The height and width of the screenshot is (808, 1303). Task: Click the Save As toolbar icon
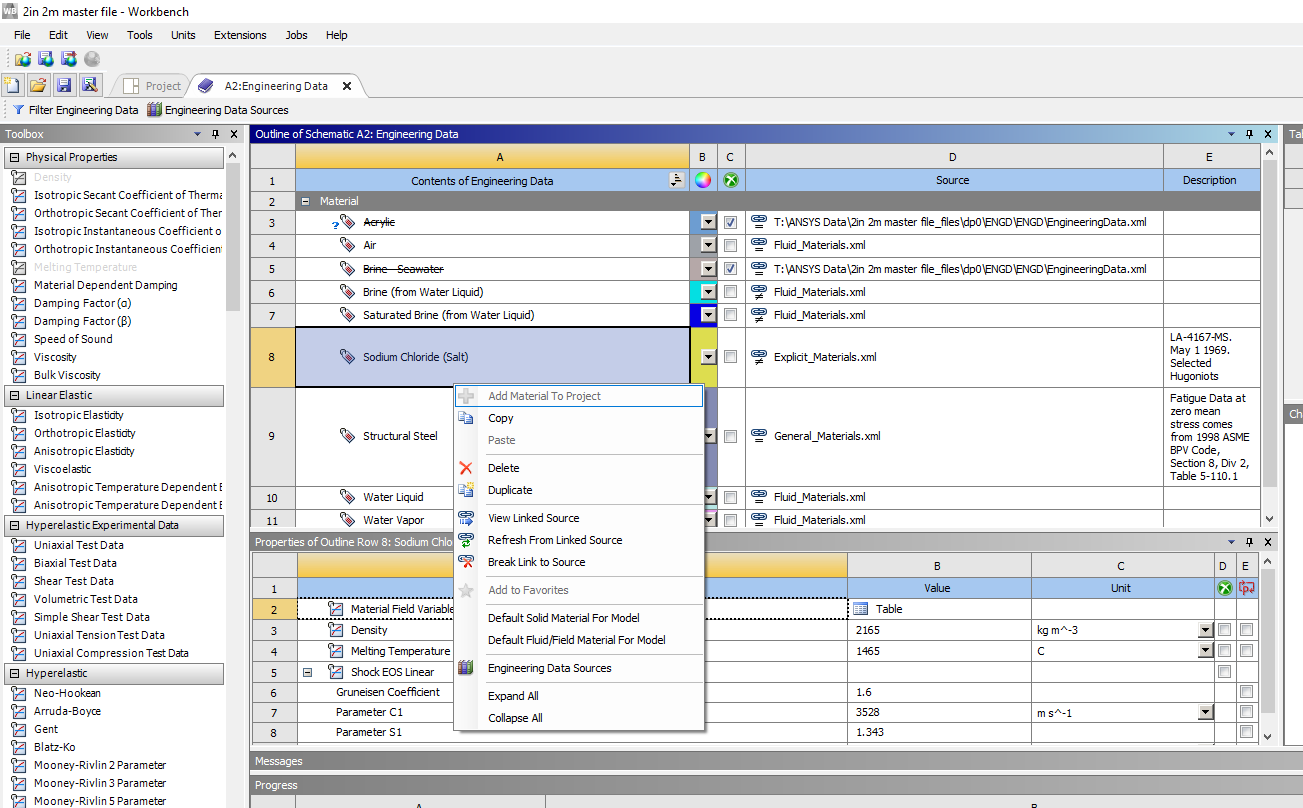90,86
